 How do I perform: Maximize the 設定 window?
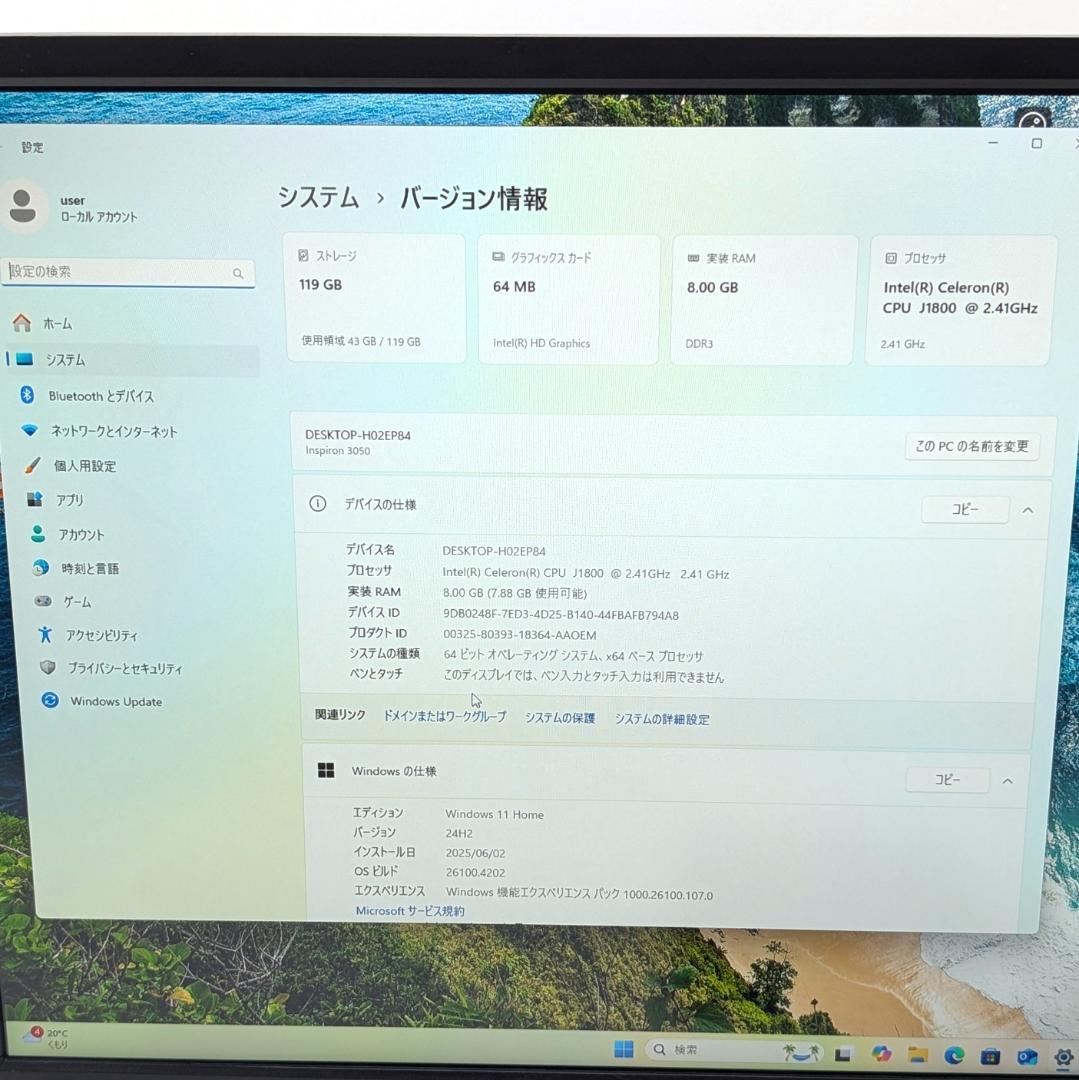(1036, 143)
